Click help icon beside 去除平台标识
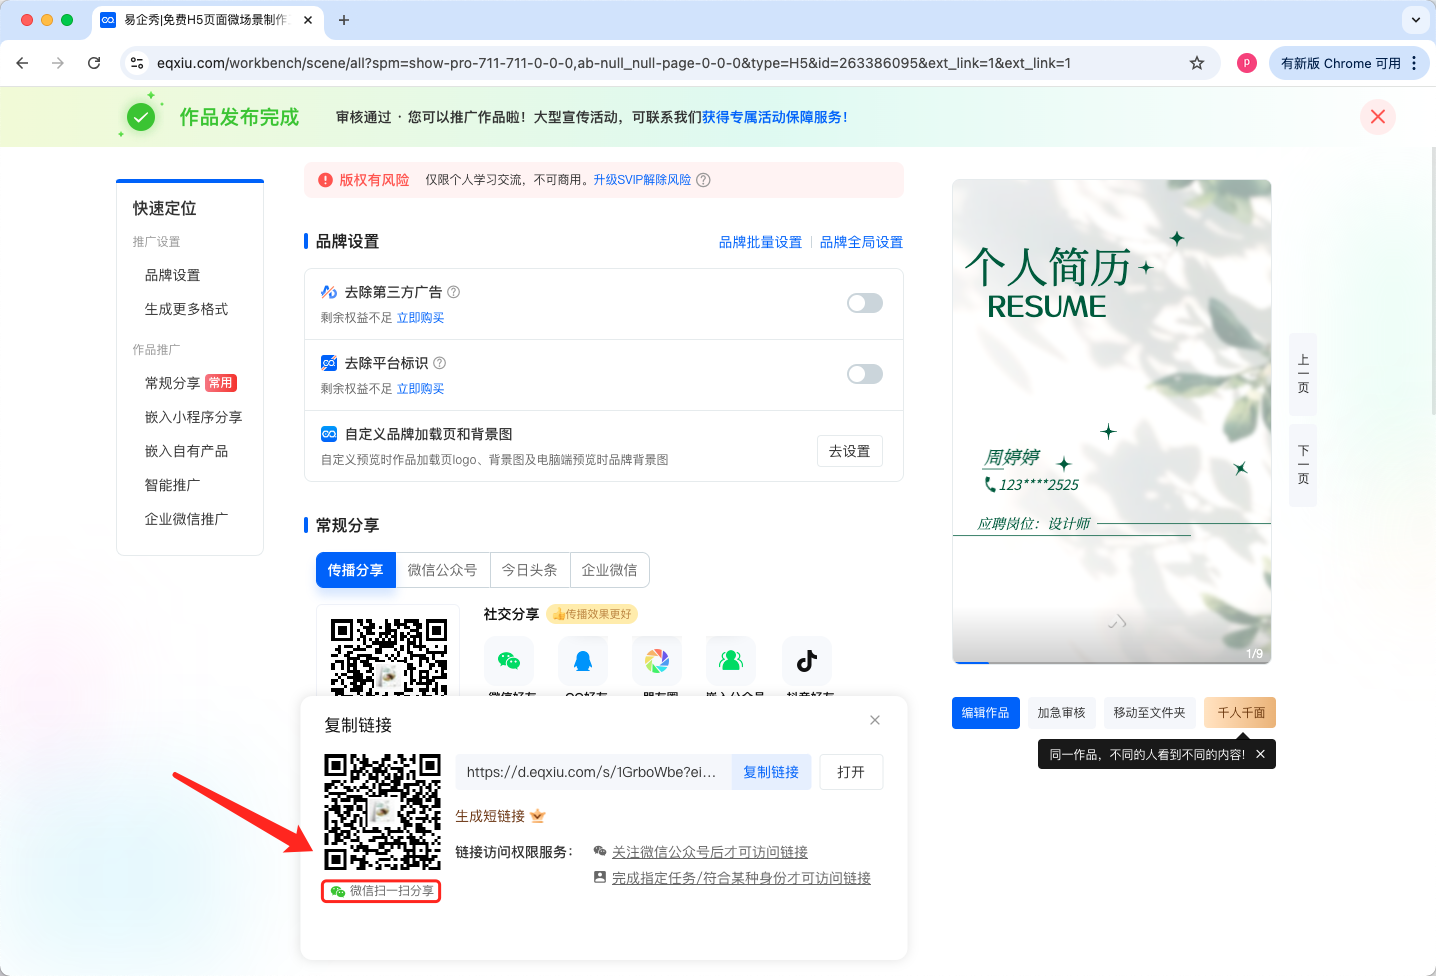 [440, 363]
